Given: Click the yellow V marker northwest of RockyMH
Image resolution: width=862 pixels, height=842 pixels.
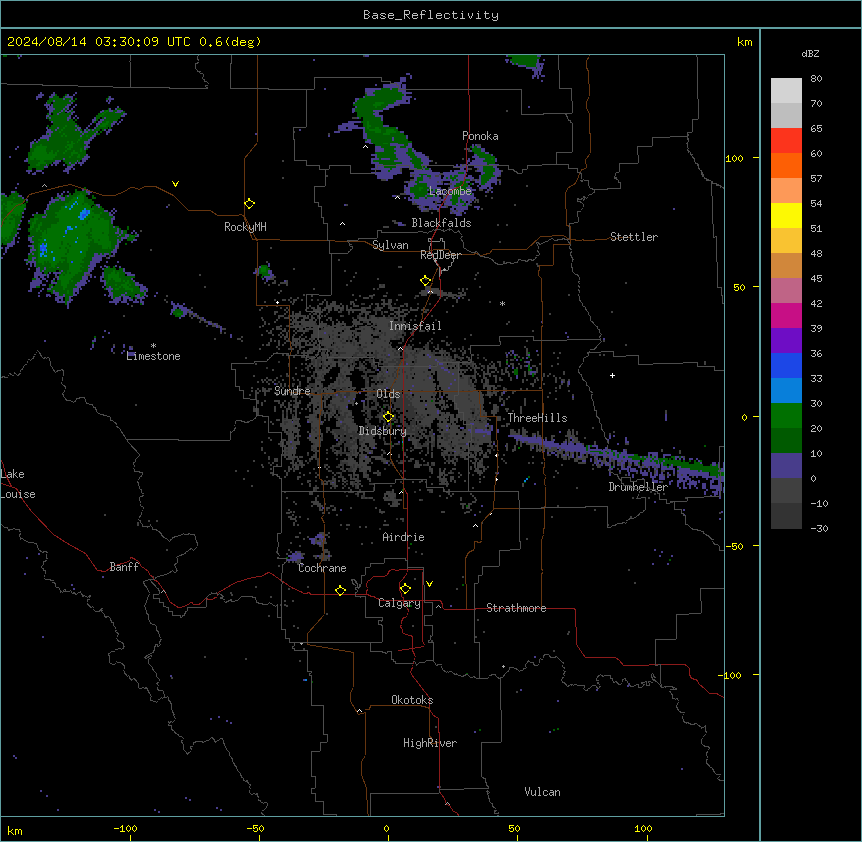Looking at the screenshot, I should click(x=175, y=184).
